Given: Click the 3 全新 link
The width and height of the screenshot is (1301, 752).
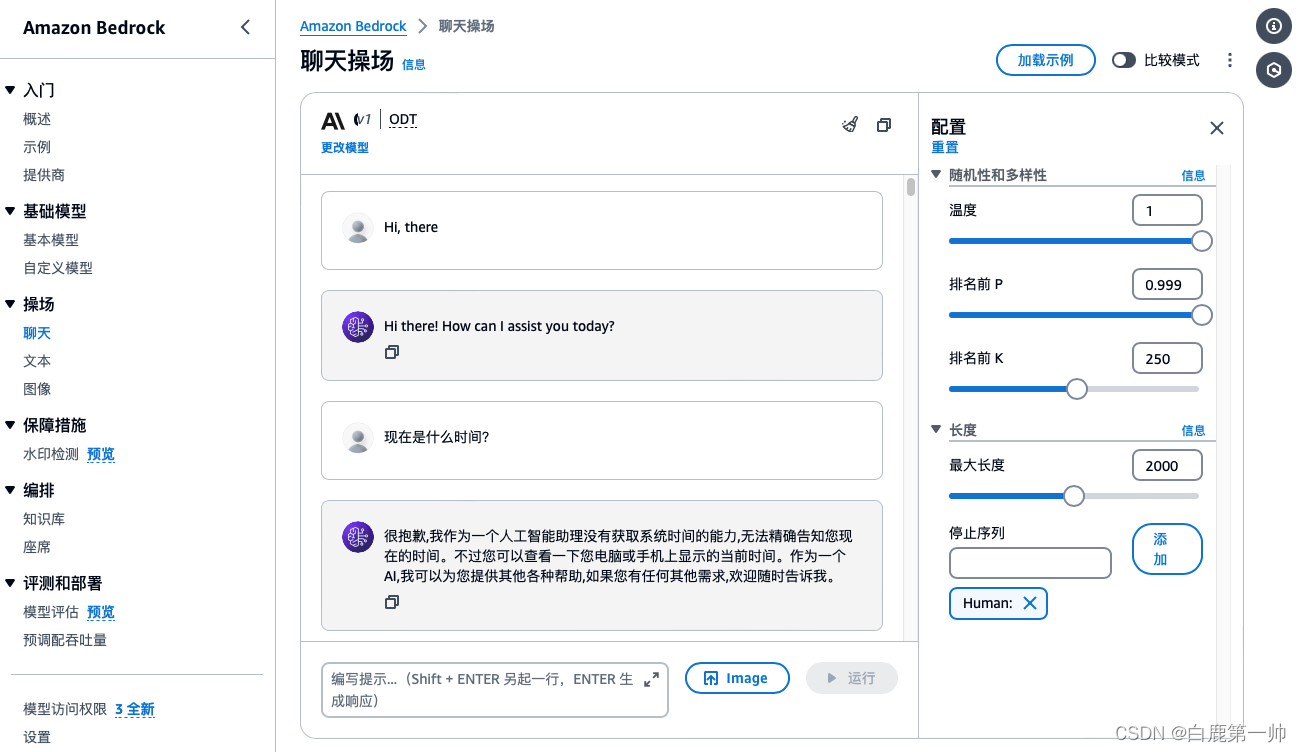Looking at the screenshot, I should pyautogui.click(x=135, y=709).
